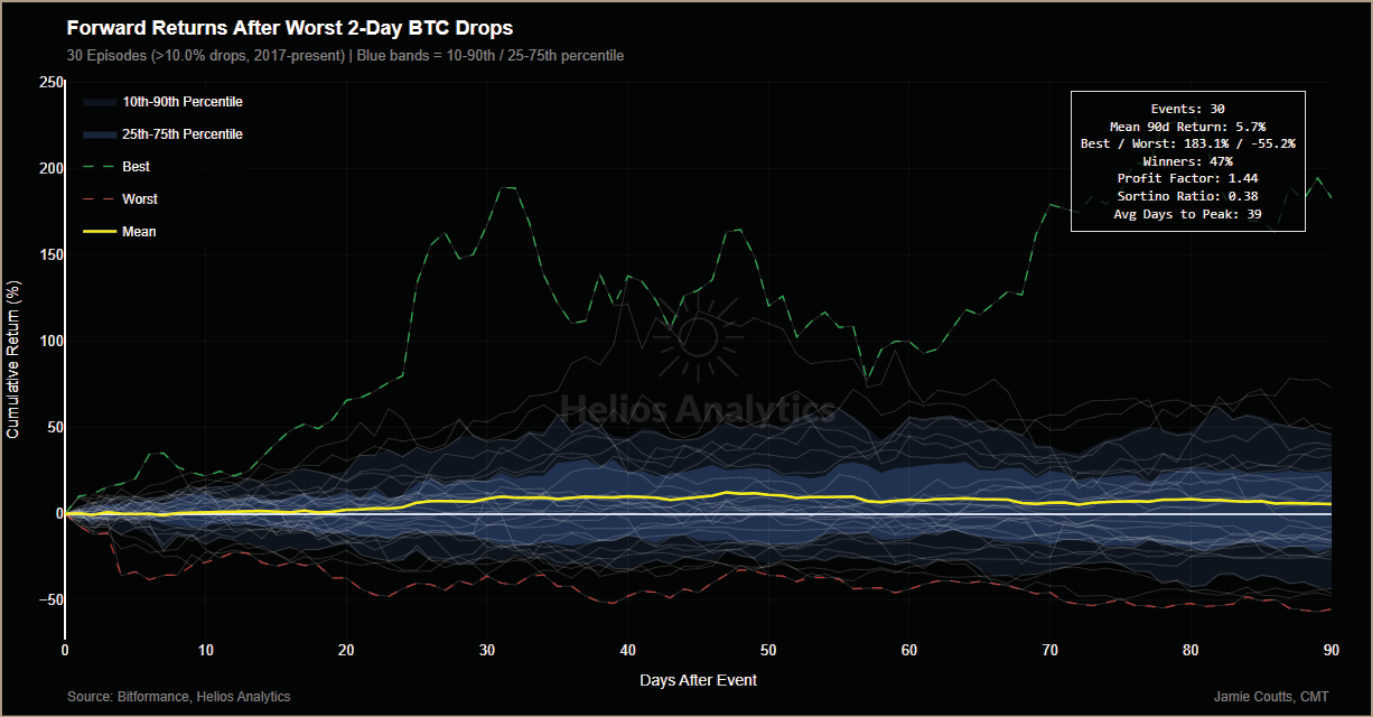Click the Profit Factor: 1.44 line
The height and width of the screenshot is (717, 1373).
click(1188, 178)
